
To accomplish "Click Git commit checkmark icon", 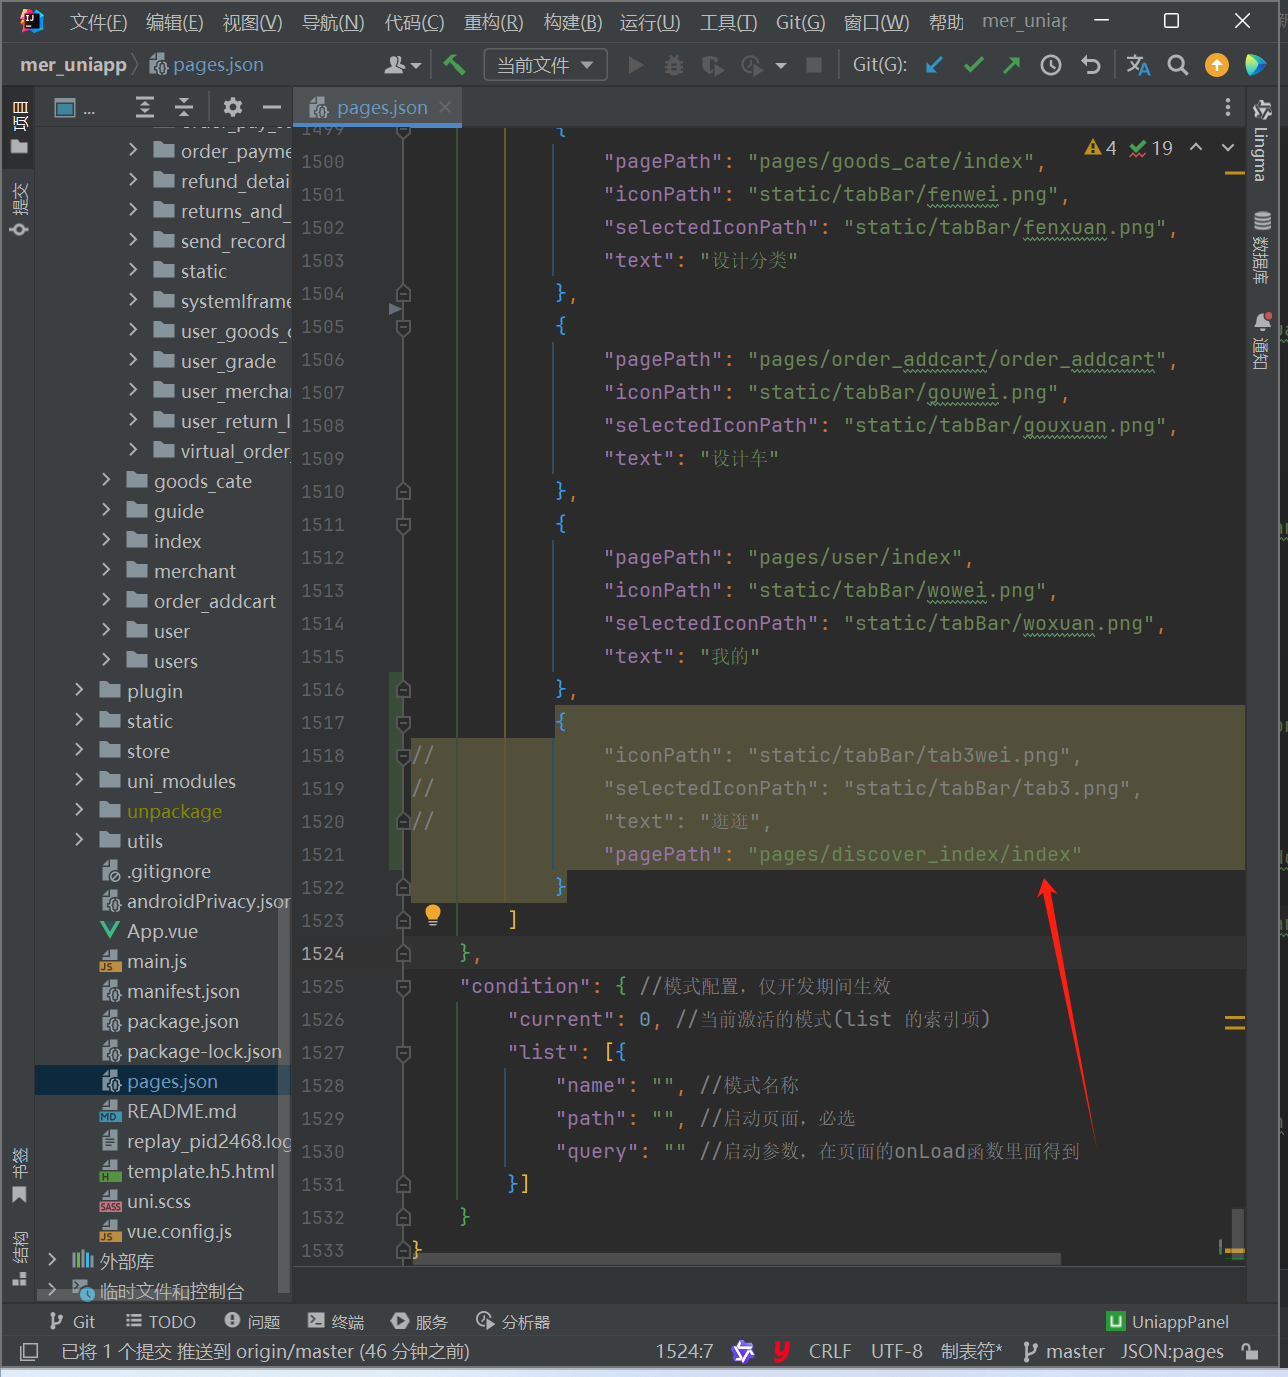I will pos(973,65).
